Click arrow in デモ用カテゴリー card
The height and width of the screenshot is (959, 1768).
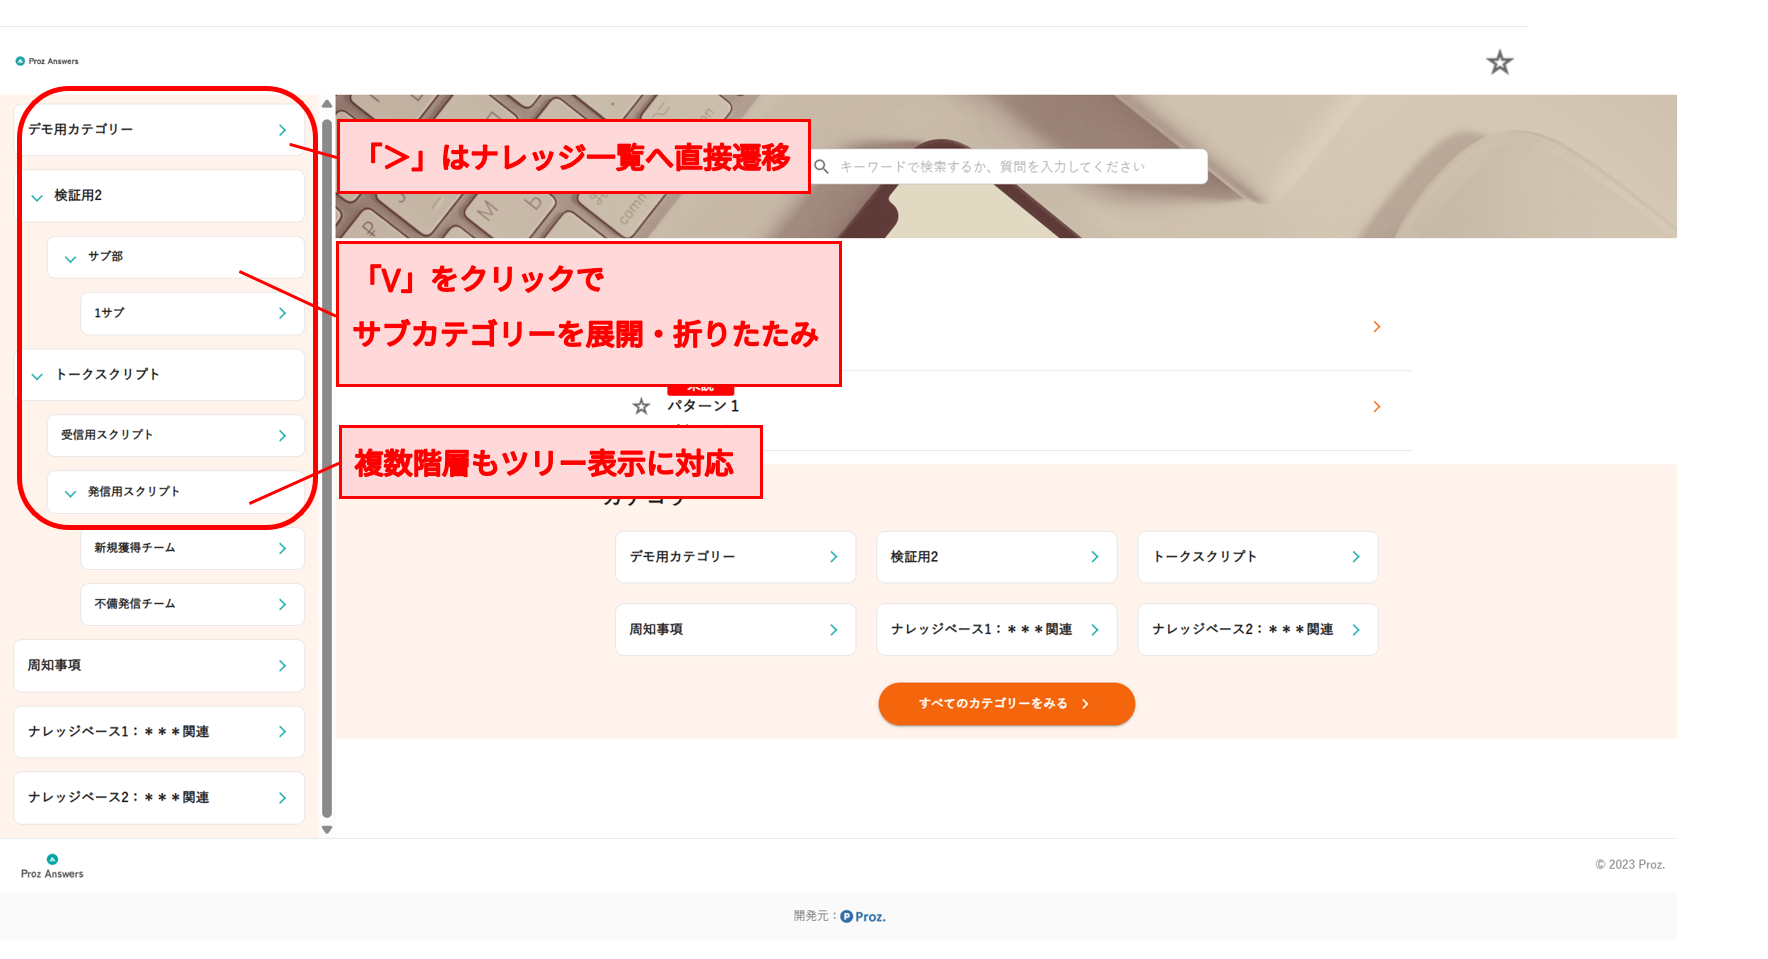click(x=834, y=557)
